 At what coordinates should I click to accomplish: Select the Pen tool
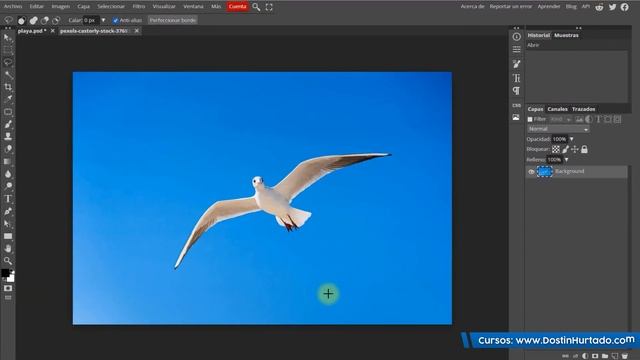coord(8,211)
